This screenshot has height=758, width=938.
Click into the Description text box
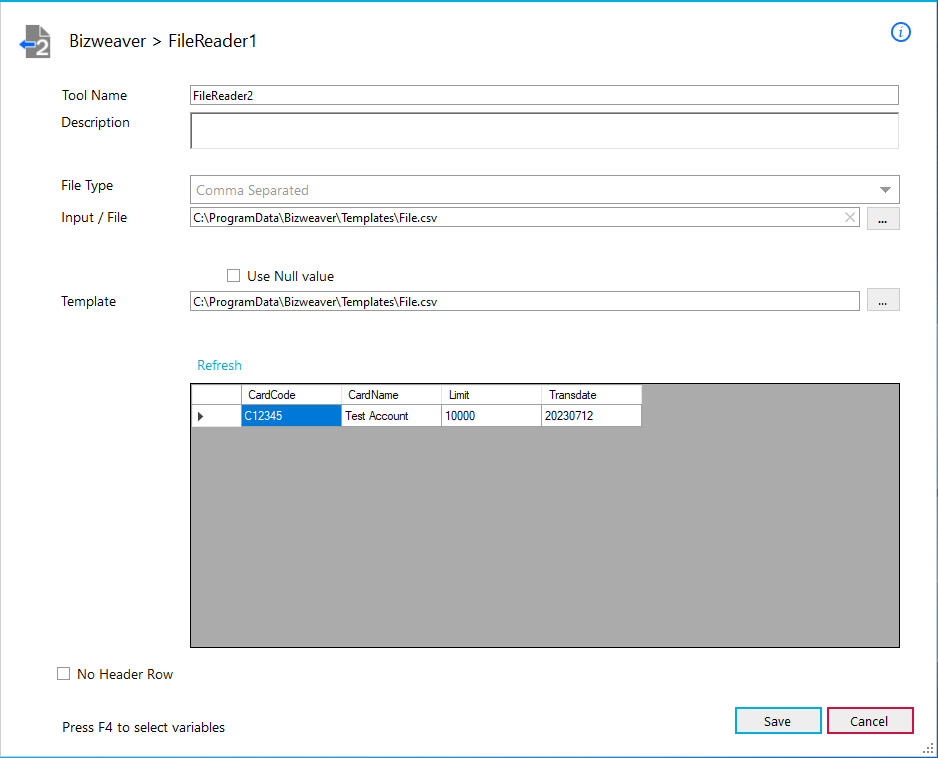(x=544, y=130)
